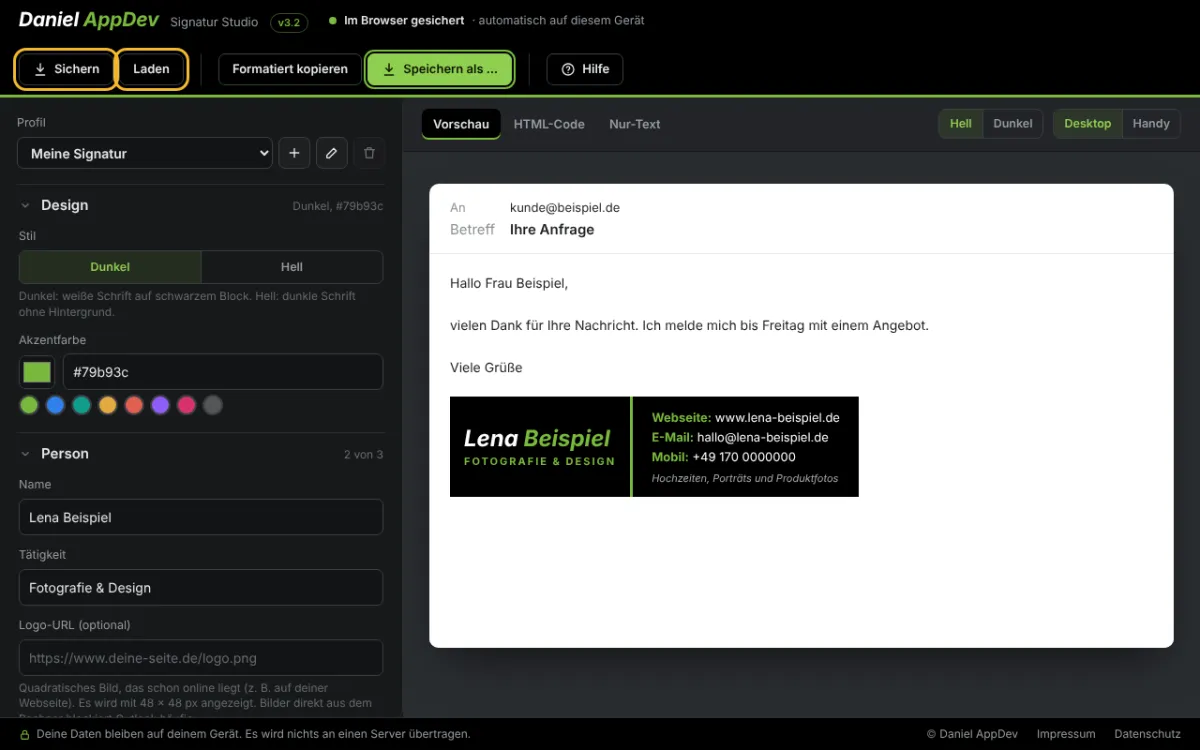
Task: Click Formatiert kopieren
Action: click(290, 69)
